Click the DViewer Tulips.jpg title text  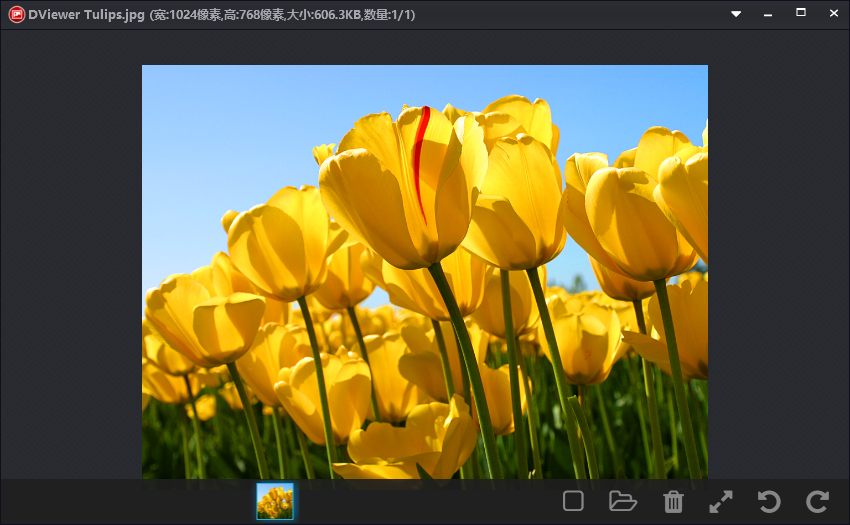click(87, 14)
